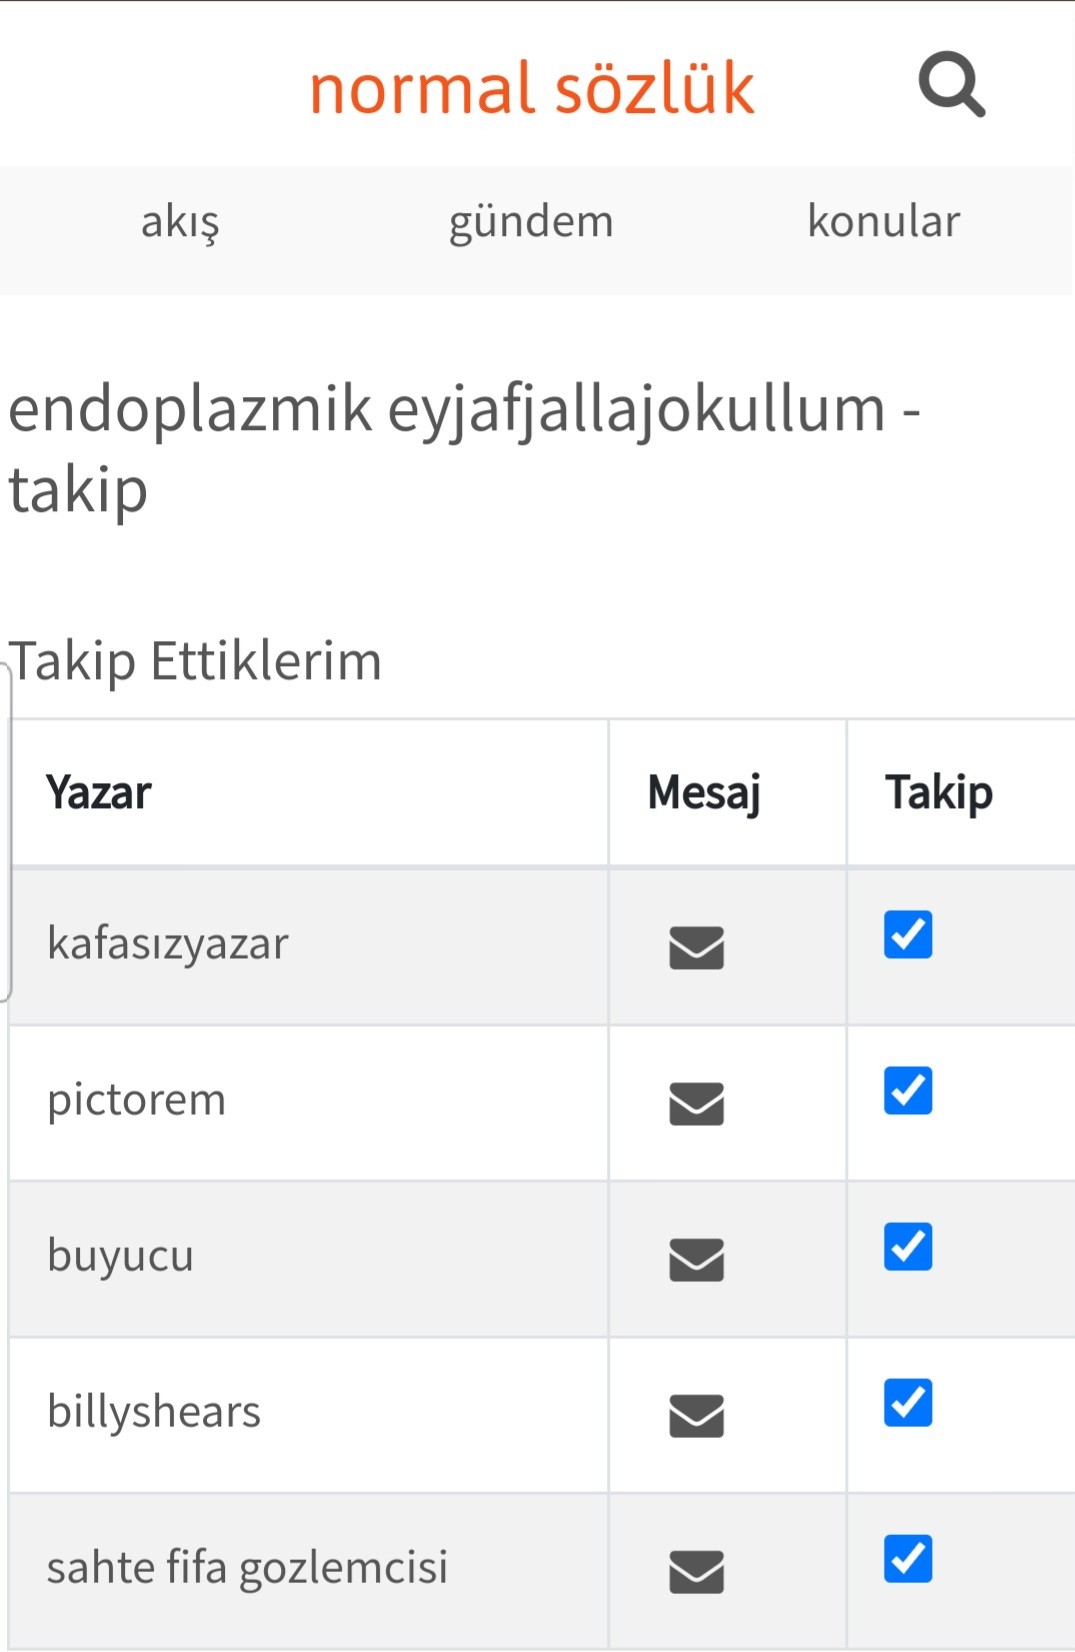Uncheck follow for sahte fifa gozlemcisi
The height and width of the screenshot is (1652, 1075).
(908, 1558)
